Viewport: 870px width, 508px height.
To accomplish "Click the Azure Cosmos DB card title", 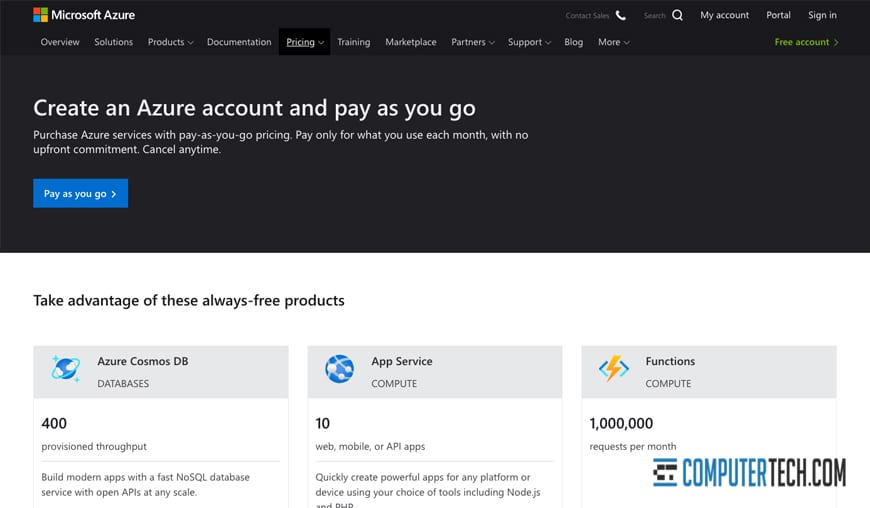I will coord(143,361).
